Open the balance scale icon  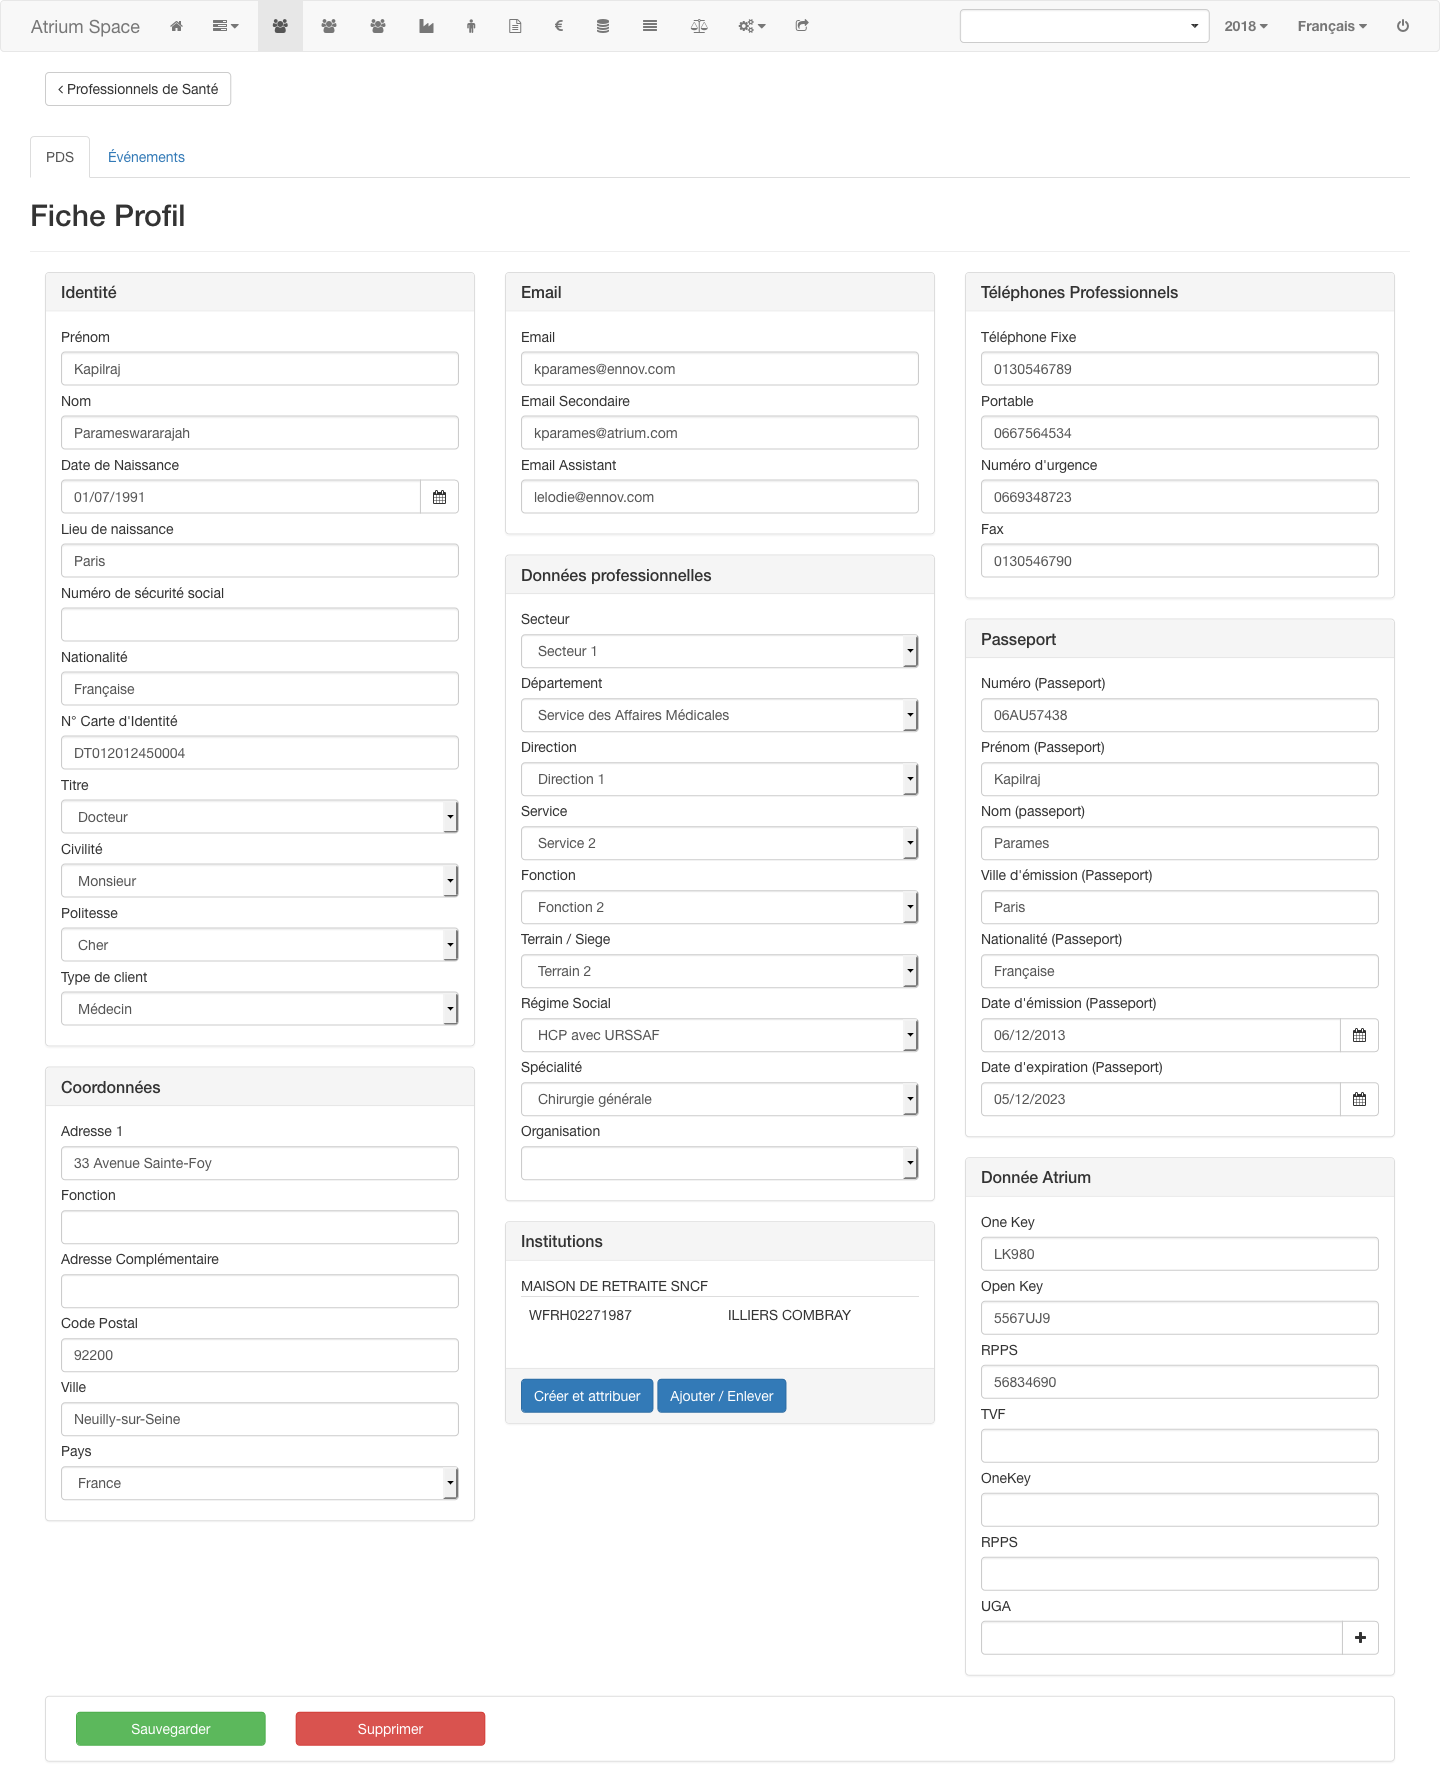point(699,26)
